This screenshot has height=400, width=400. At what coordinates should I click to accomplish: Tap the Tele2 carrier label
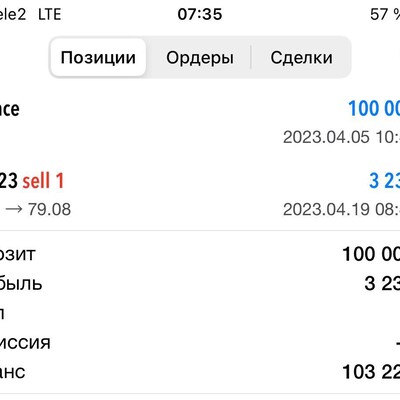[x=13, y=14]
